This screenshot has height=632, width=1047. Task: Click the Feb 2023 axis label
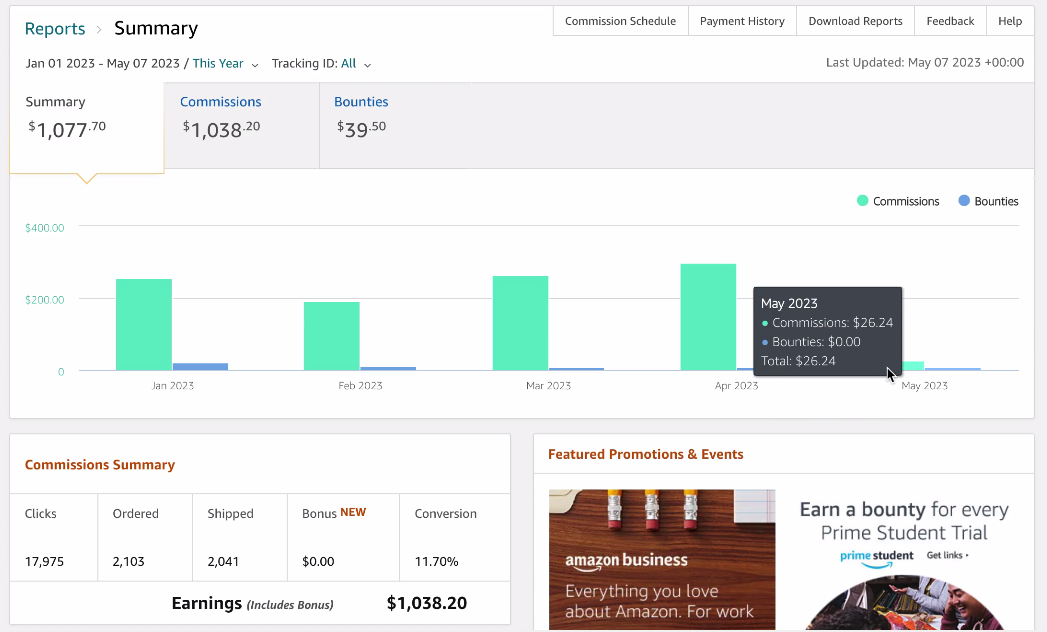pos(361,385)
